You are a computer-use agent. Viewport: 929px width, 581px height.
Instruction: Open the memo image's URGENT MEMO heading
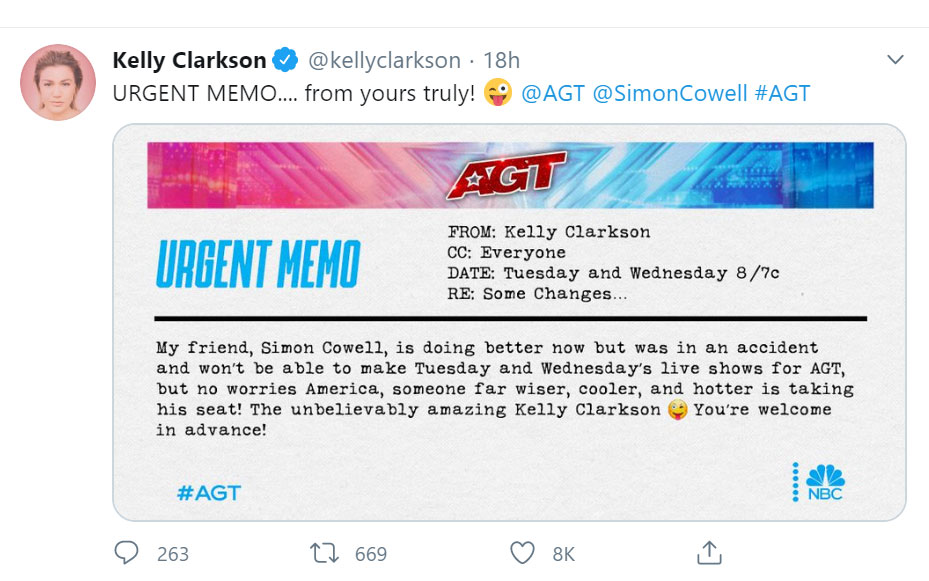pyautogui.click(x=257, y=264)
